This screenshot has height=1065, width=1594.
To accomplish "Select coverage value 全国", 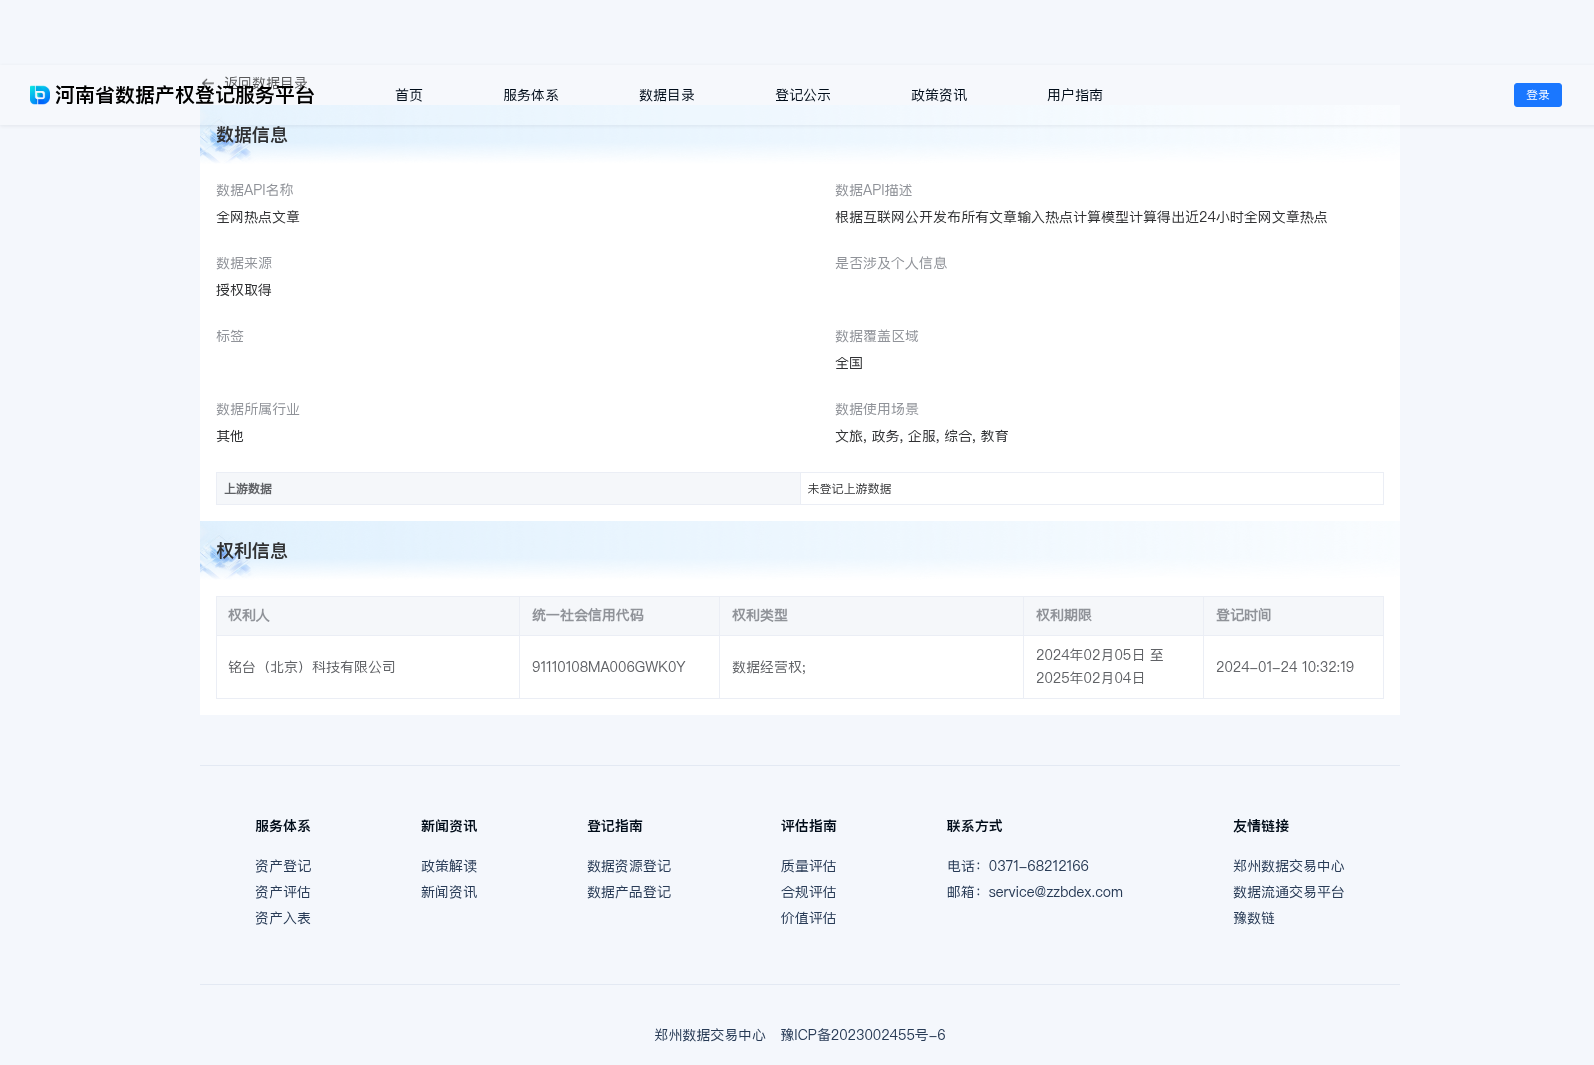I will tap(849, 363).
